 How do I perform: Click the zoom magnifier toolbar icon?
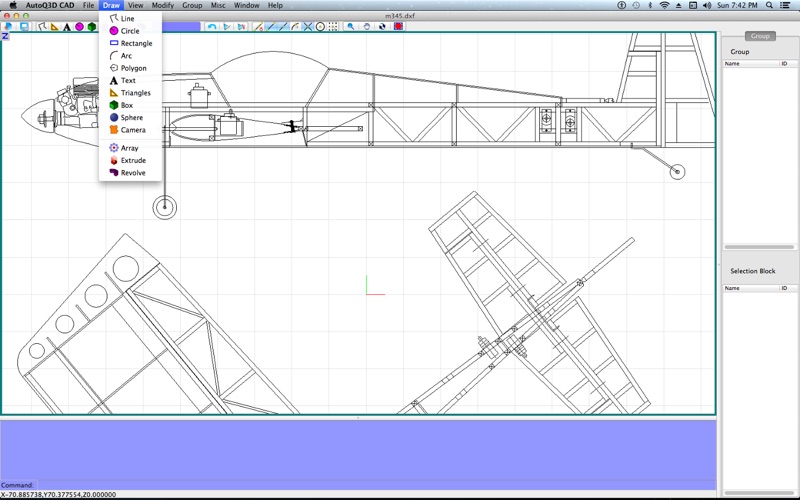[351, 27]
